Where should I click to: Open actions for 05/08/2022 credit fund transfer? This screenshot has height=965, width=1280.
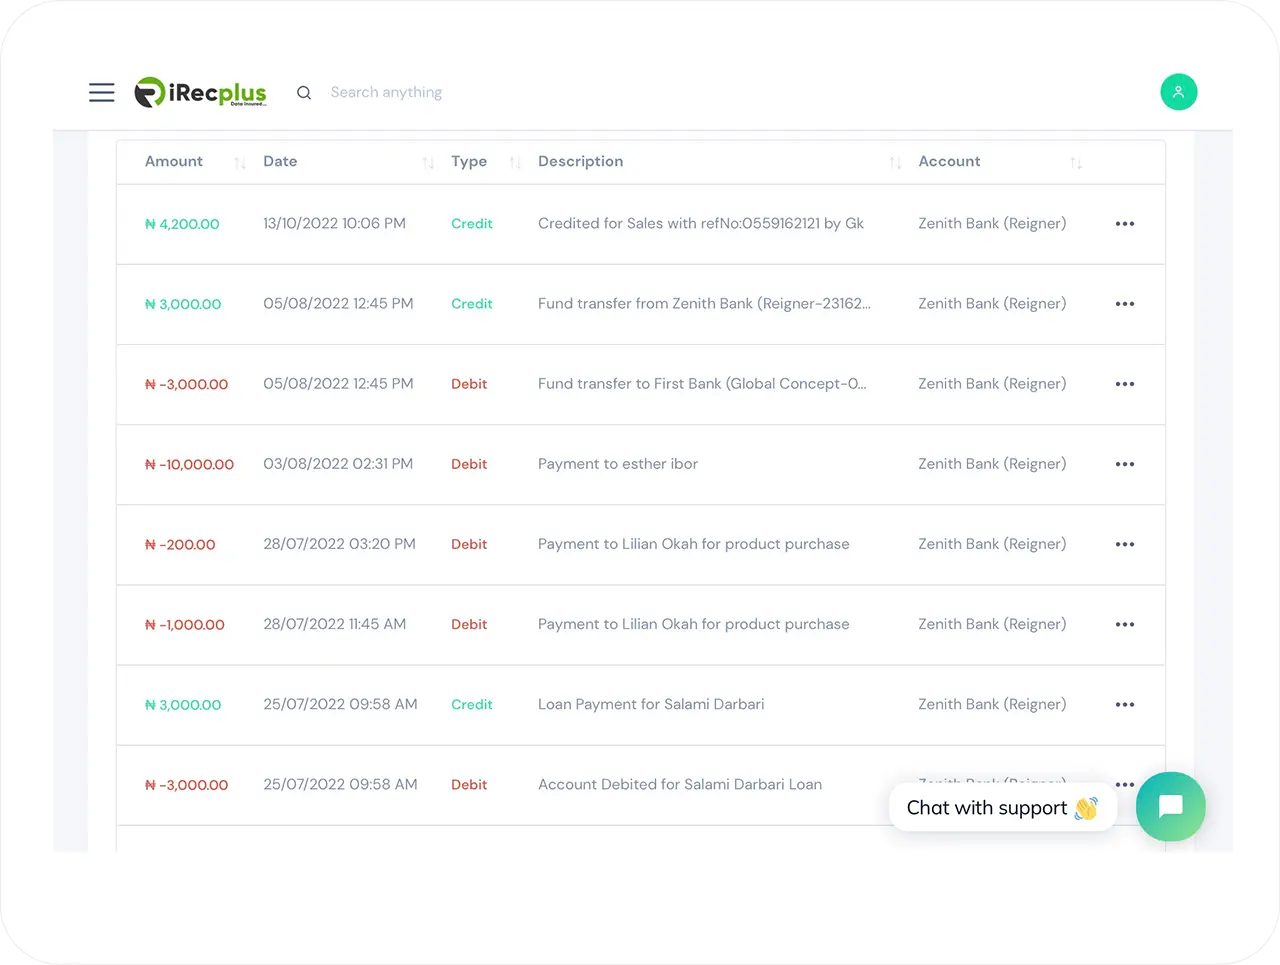pos(1124,304)
